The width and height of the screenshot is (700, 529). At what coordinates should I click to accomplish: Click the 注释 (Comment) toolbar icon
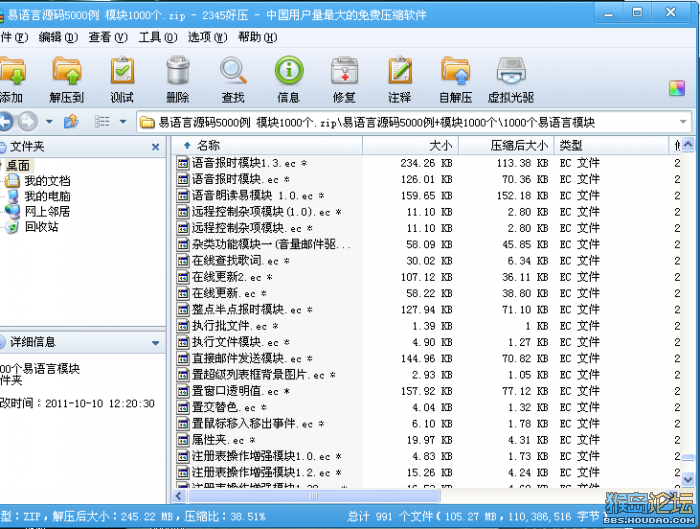pyautogui.click(x=400, y=71)
